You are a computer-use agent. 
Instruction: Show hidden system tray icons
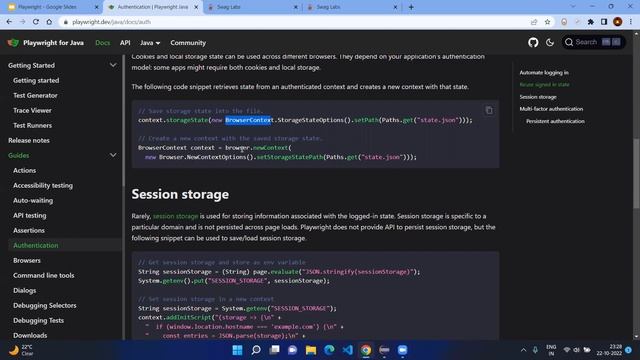tap(523, 350)
